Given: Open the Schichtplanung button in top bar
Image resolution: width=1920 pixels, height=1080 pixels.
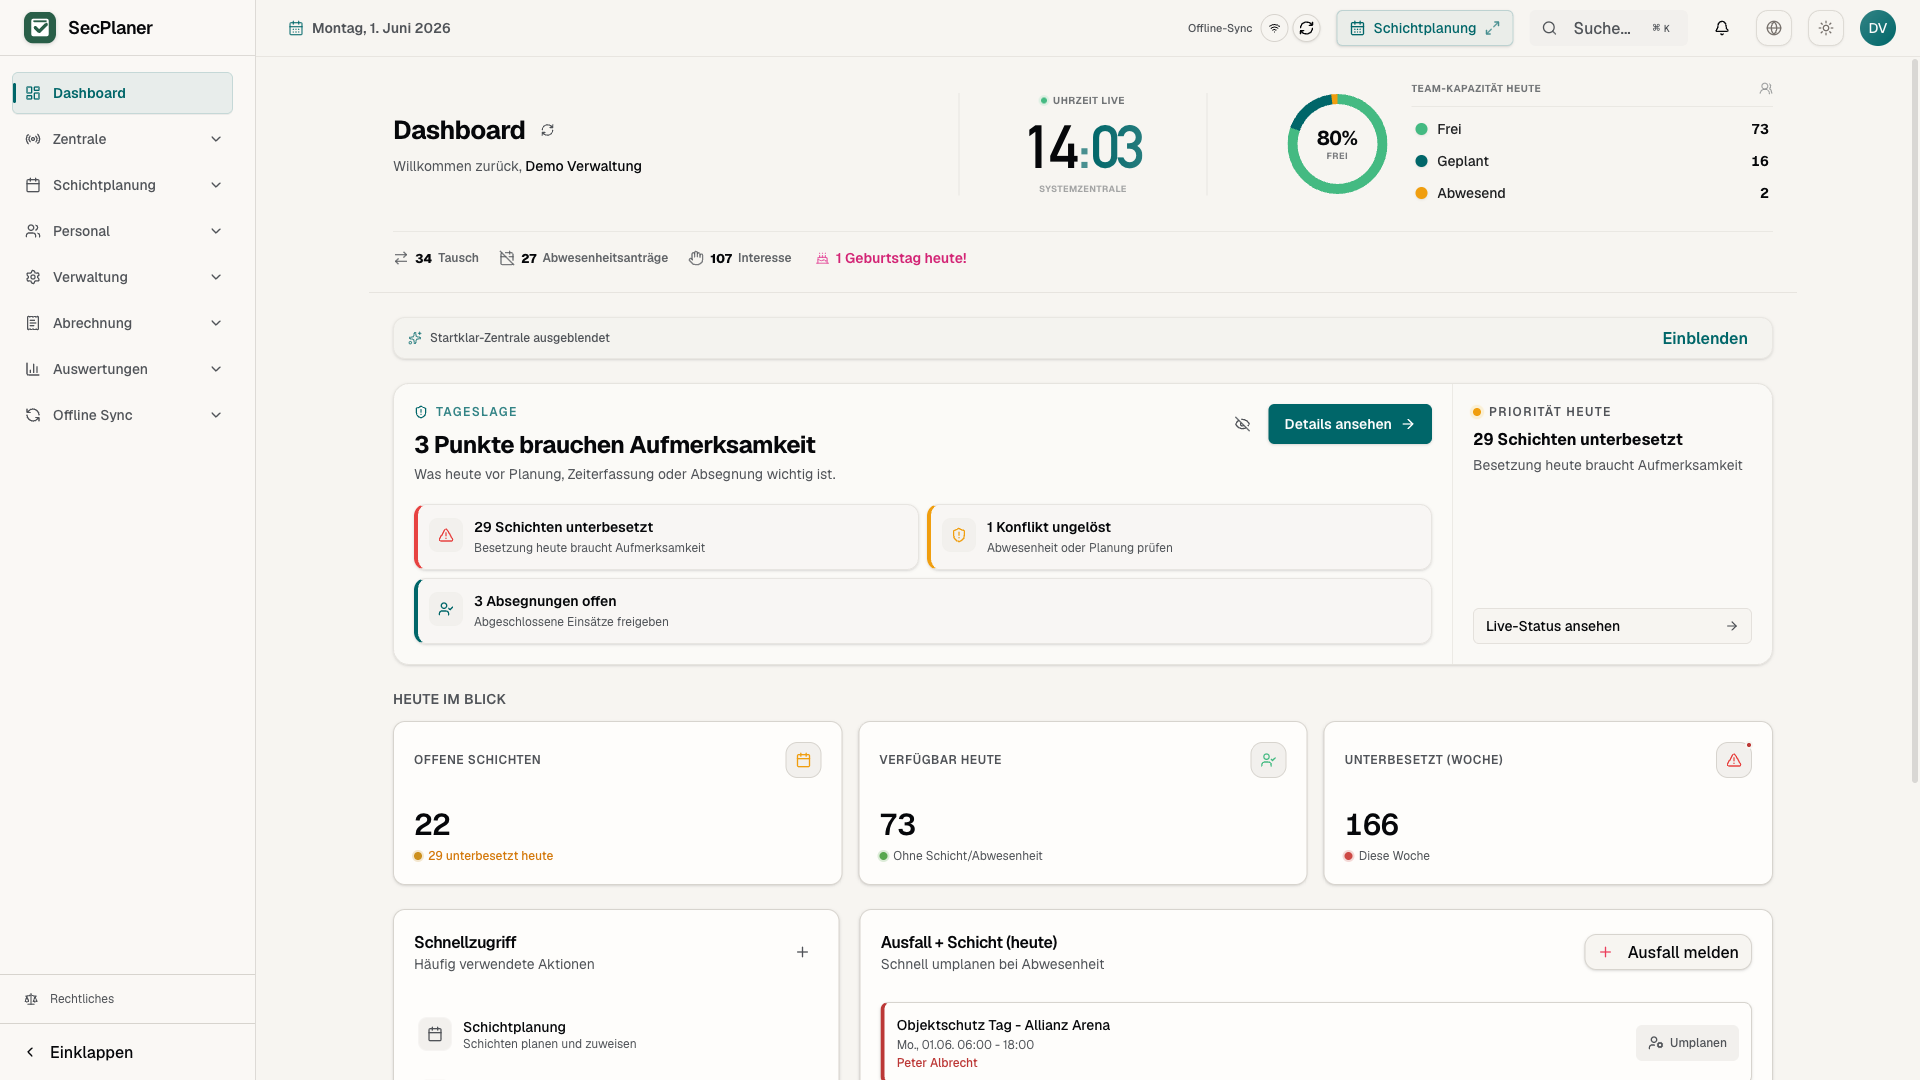Looking at the screenshot, I should 1424,28.
